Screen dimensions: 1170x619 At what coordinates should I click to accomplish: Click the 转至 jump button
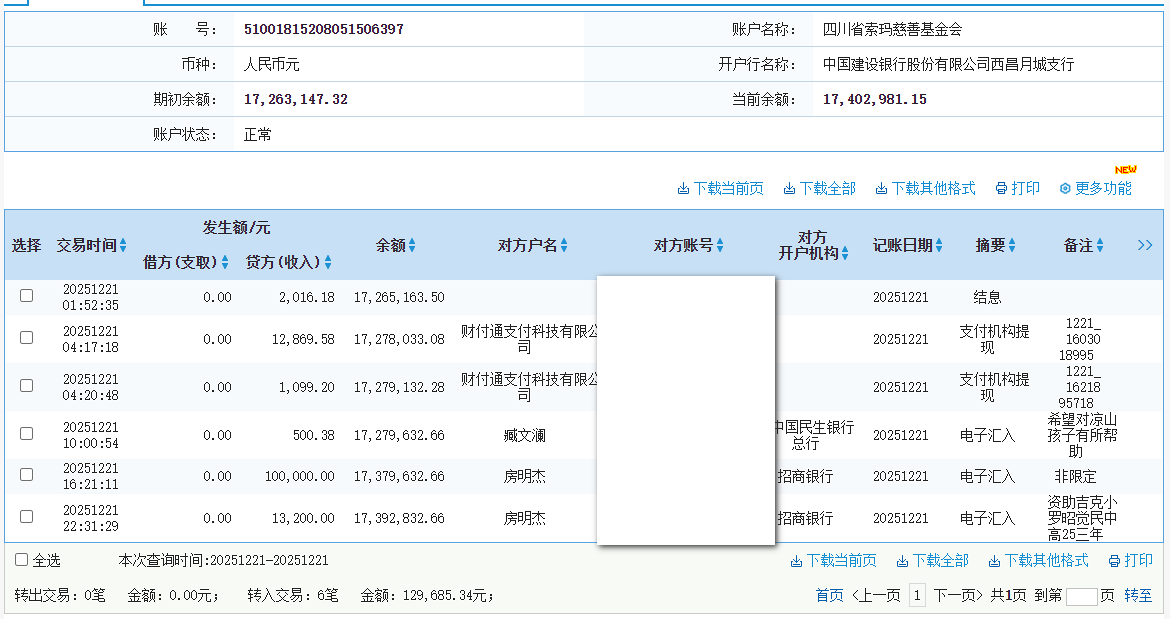point(1138,596)
